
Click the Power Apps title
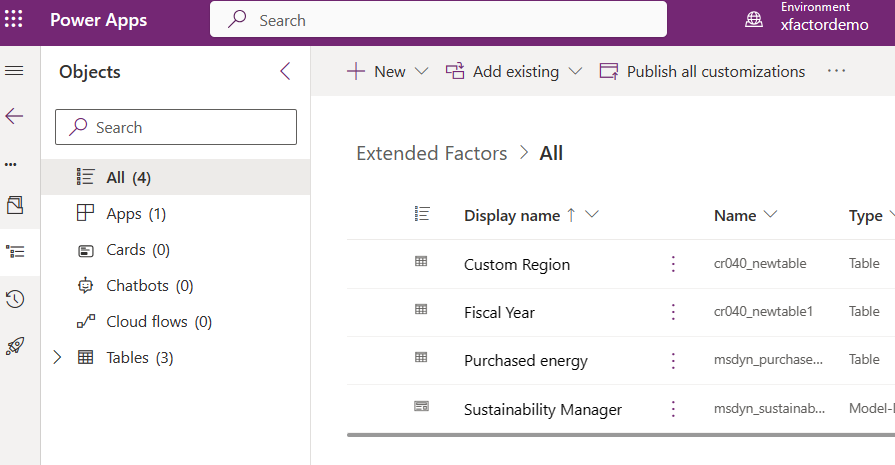99,19
